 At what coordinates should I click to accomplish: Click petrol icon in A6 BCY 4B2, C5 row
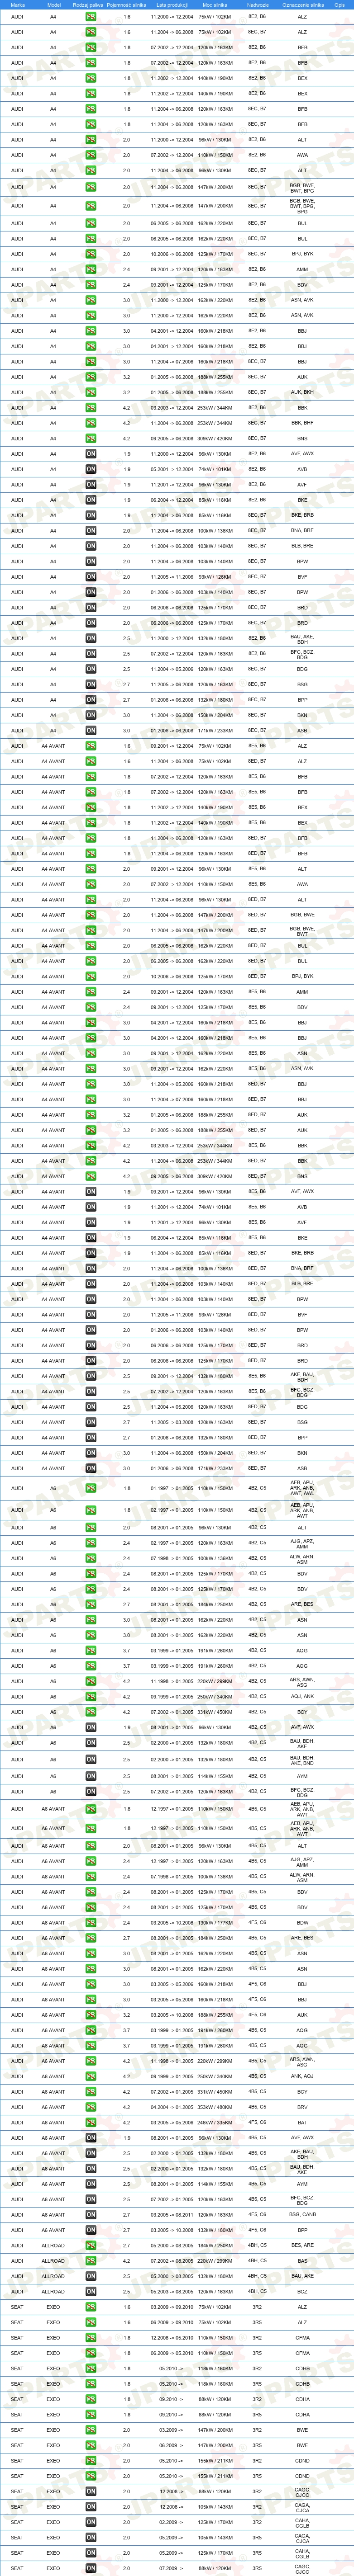tap(91, 1712)
